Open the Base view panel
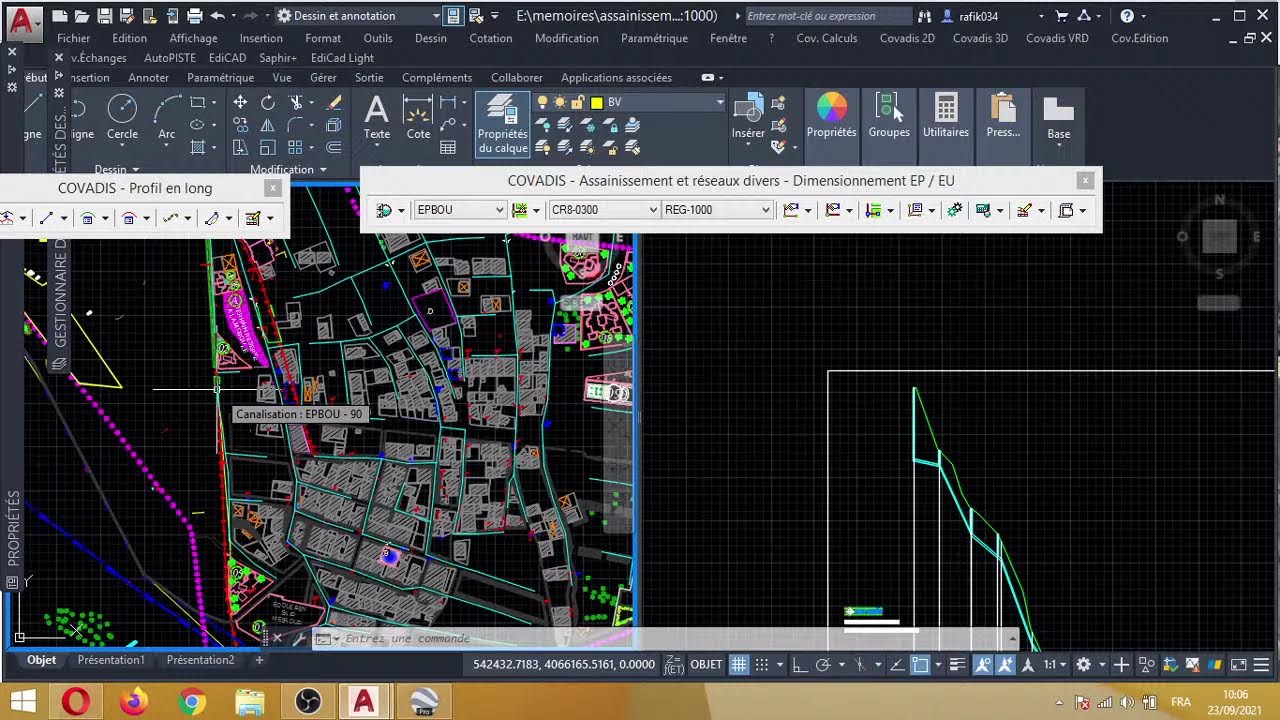Screen dimensions: 1280x720 pos(1058,118)
